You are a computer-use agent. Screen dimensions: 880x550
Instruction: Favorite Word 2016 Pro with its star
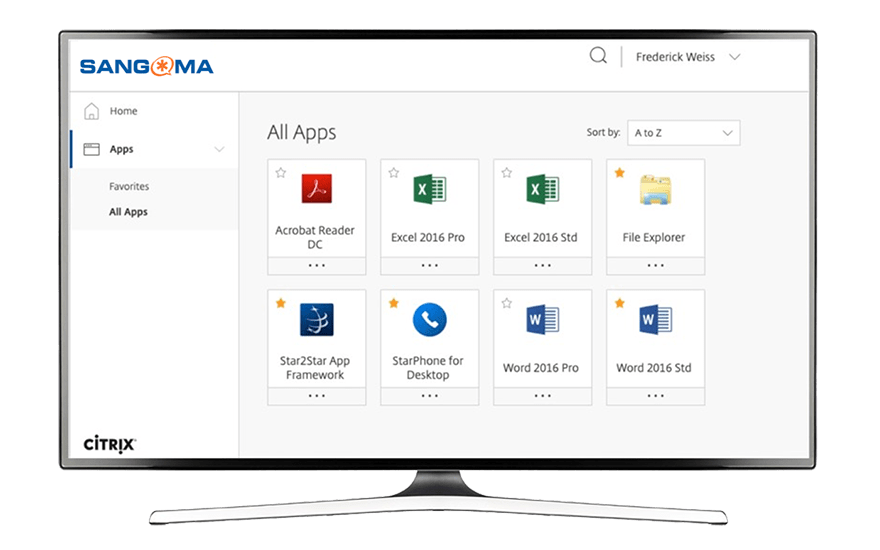(x=507, y=304)
